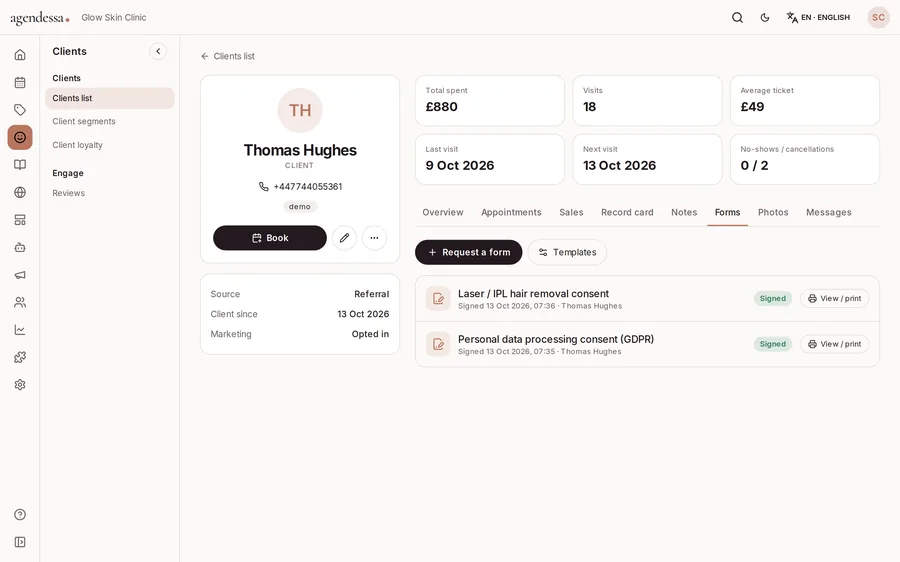Edit client with pencil icon
This screenshot has height=562, width=900.
[x=344, y=238]
